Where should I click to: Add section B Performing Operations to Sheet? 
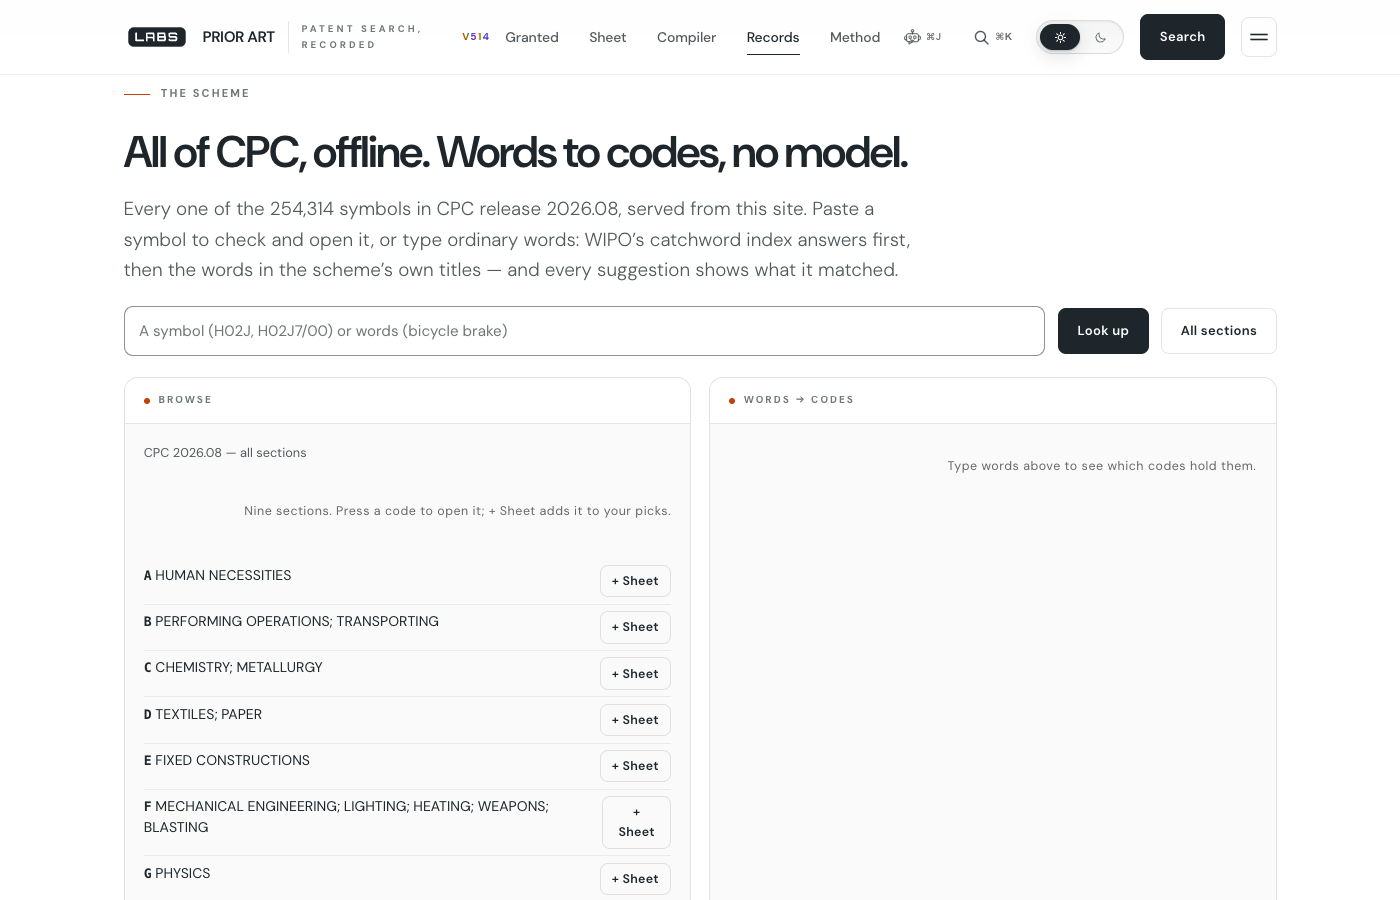pos(635,627)
